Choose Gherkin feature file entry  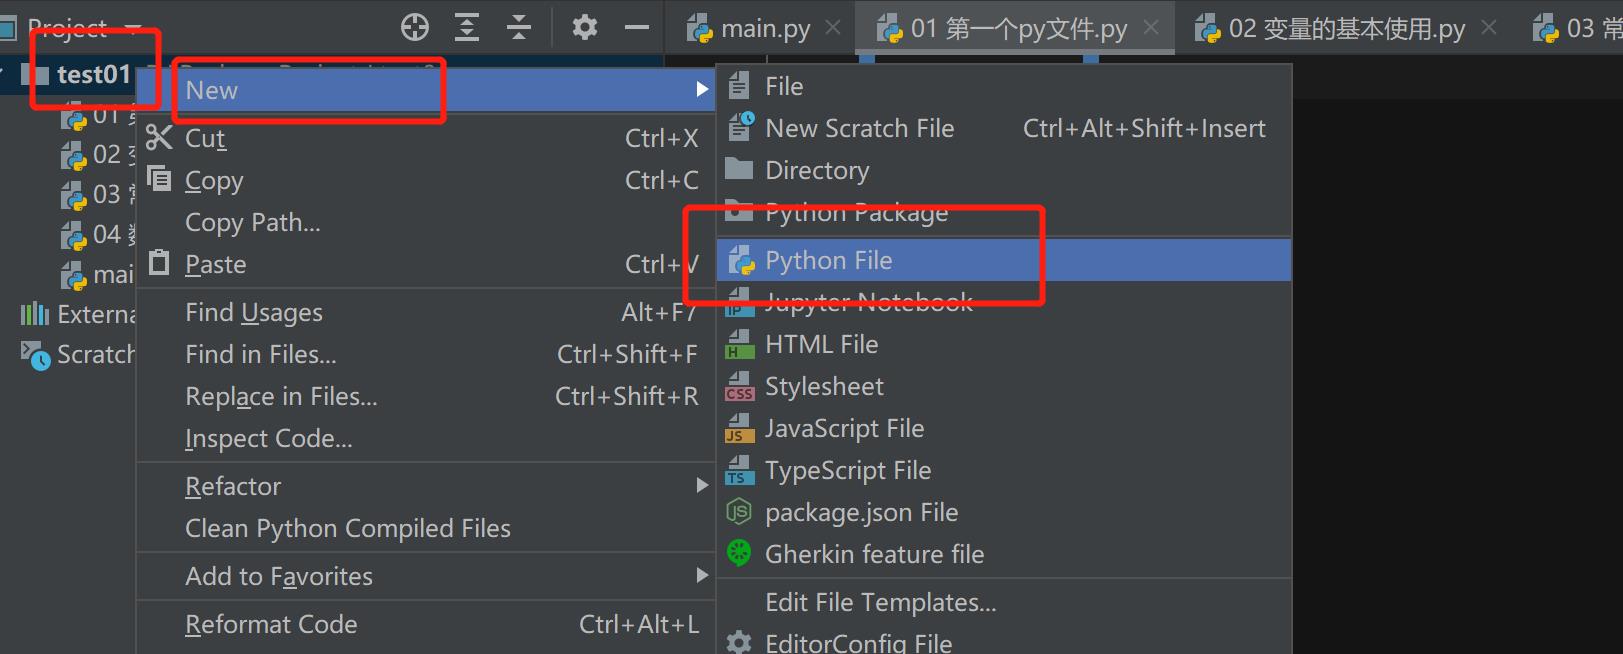click(x=1004, y=554)
